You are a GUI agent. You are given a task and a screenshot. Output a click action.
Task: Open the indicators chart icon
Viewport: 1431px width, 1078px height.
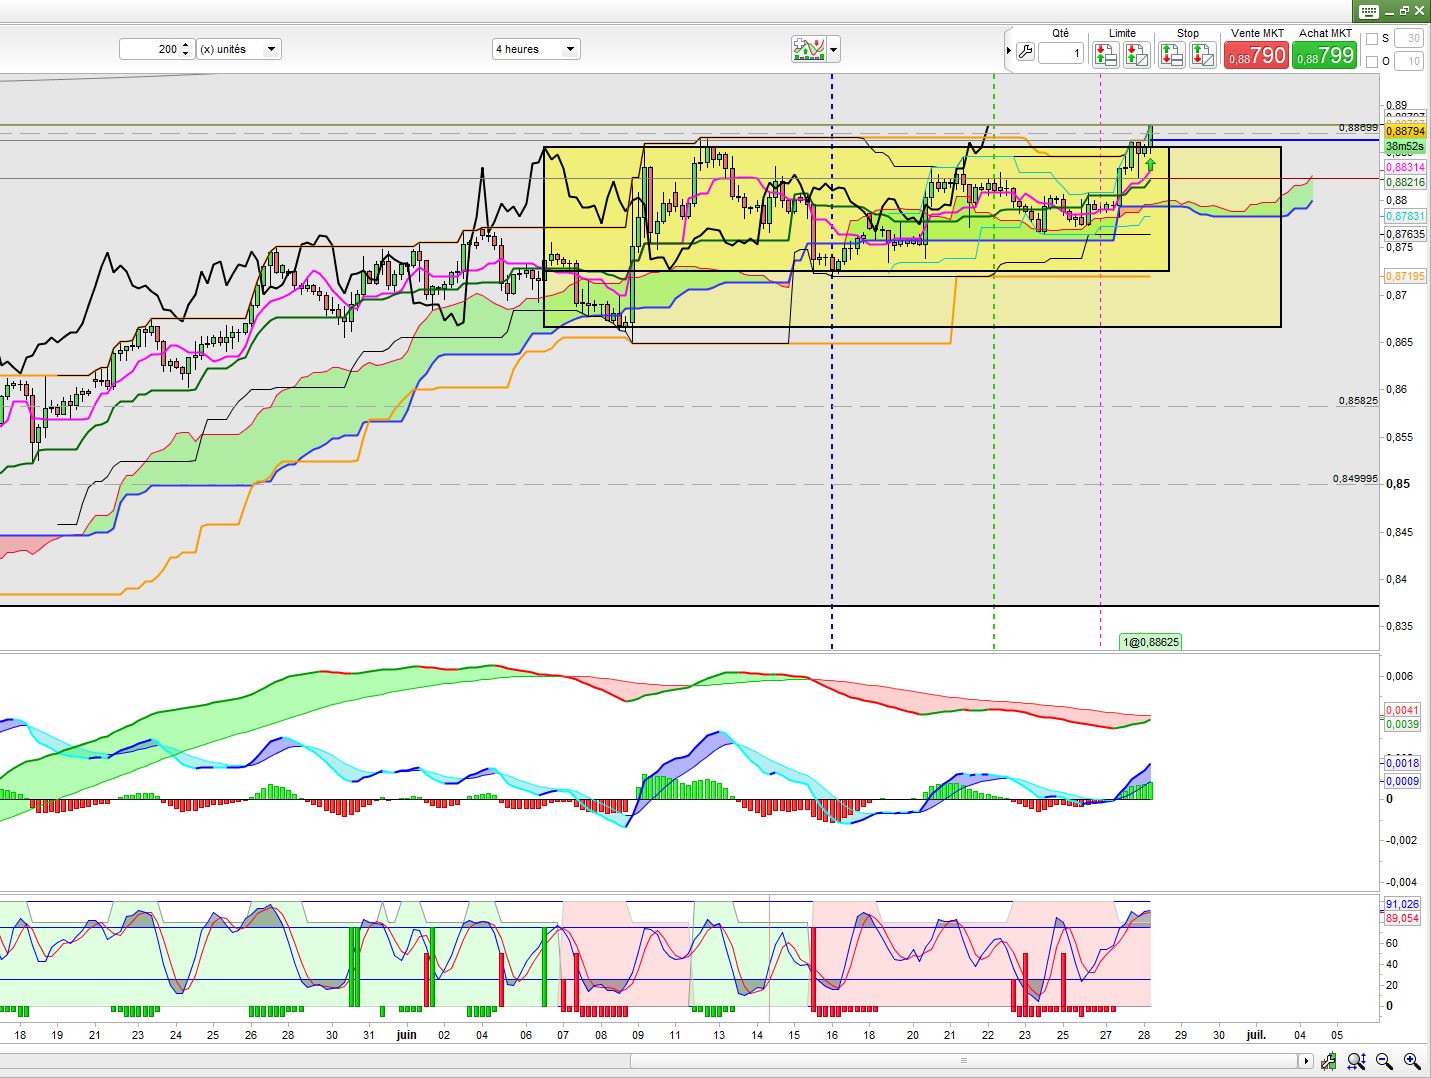[x=809, y=49]
